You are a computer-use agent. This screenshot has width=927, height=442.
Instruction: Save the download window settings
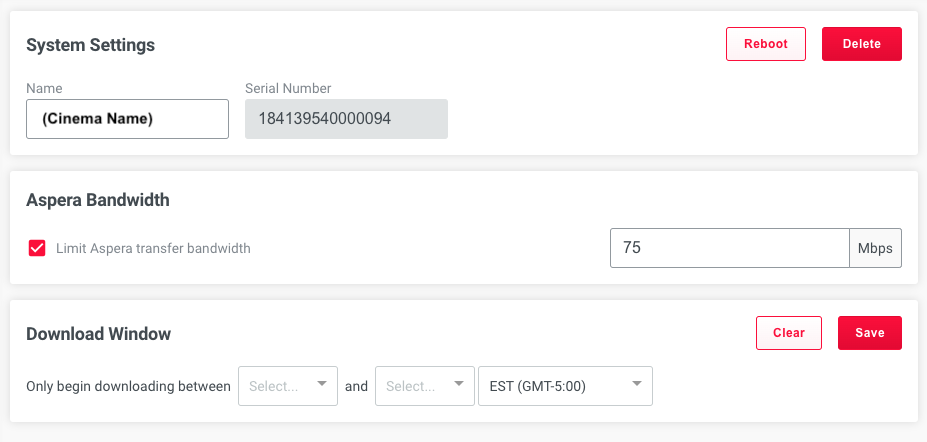coord(870,333)
